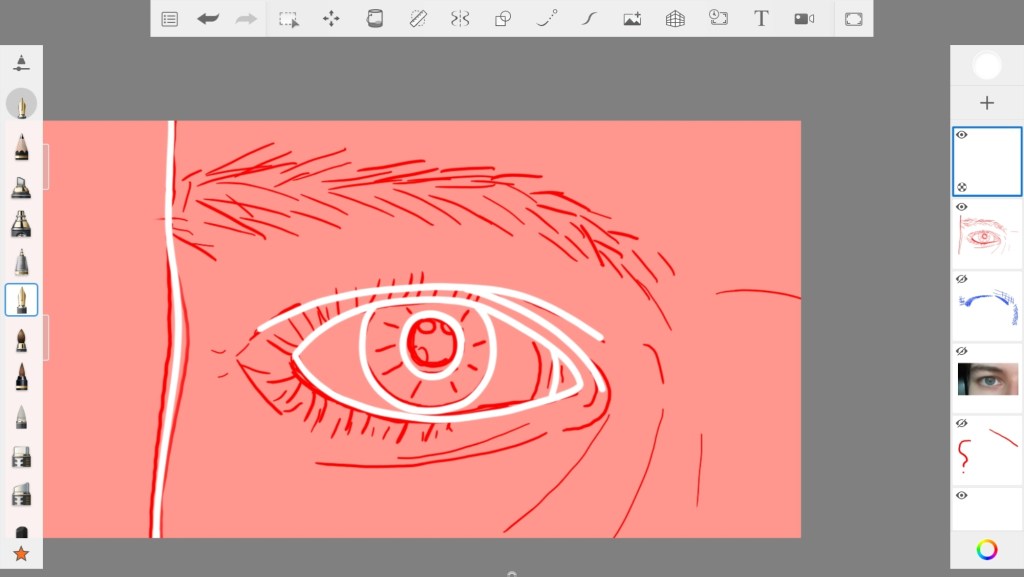Select the Text tool
Viewport: 1024px width, 577px height.
[x=761, y=19]
